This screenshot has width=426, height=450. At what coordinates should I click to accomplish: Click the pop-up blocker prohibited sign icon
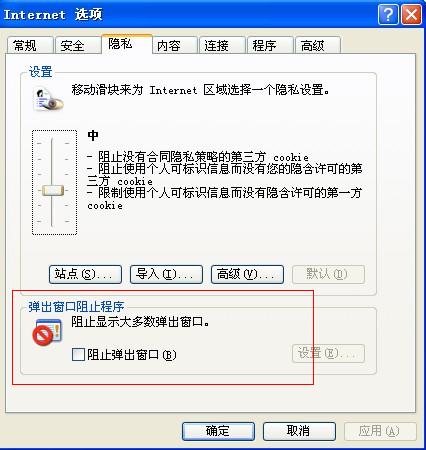pyautogui.click(x=47, y=332)
